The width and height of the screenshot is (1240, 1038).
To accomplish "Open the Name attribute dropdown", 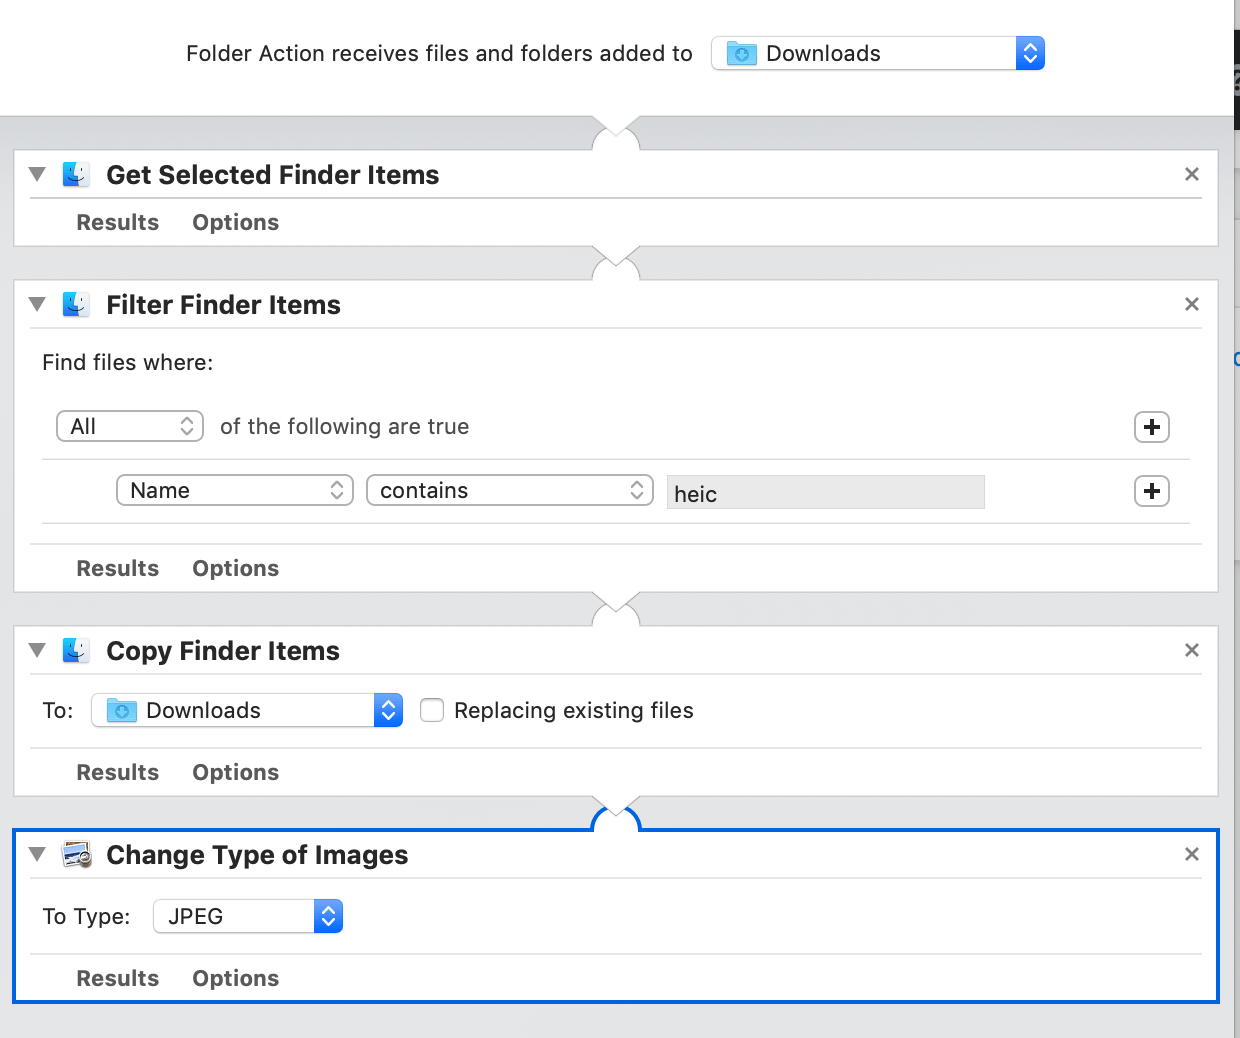I will (234, 490).
